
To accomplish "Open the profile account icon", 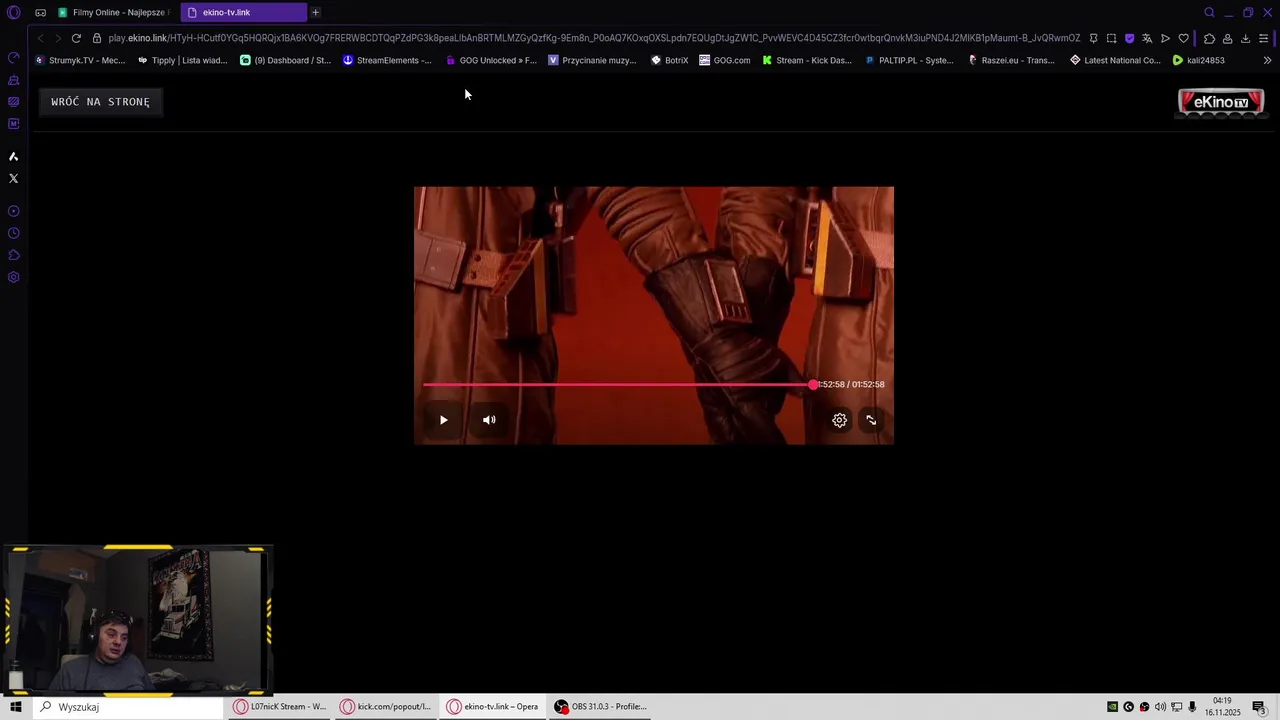I will click(1227, 38).
